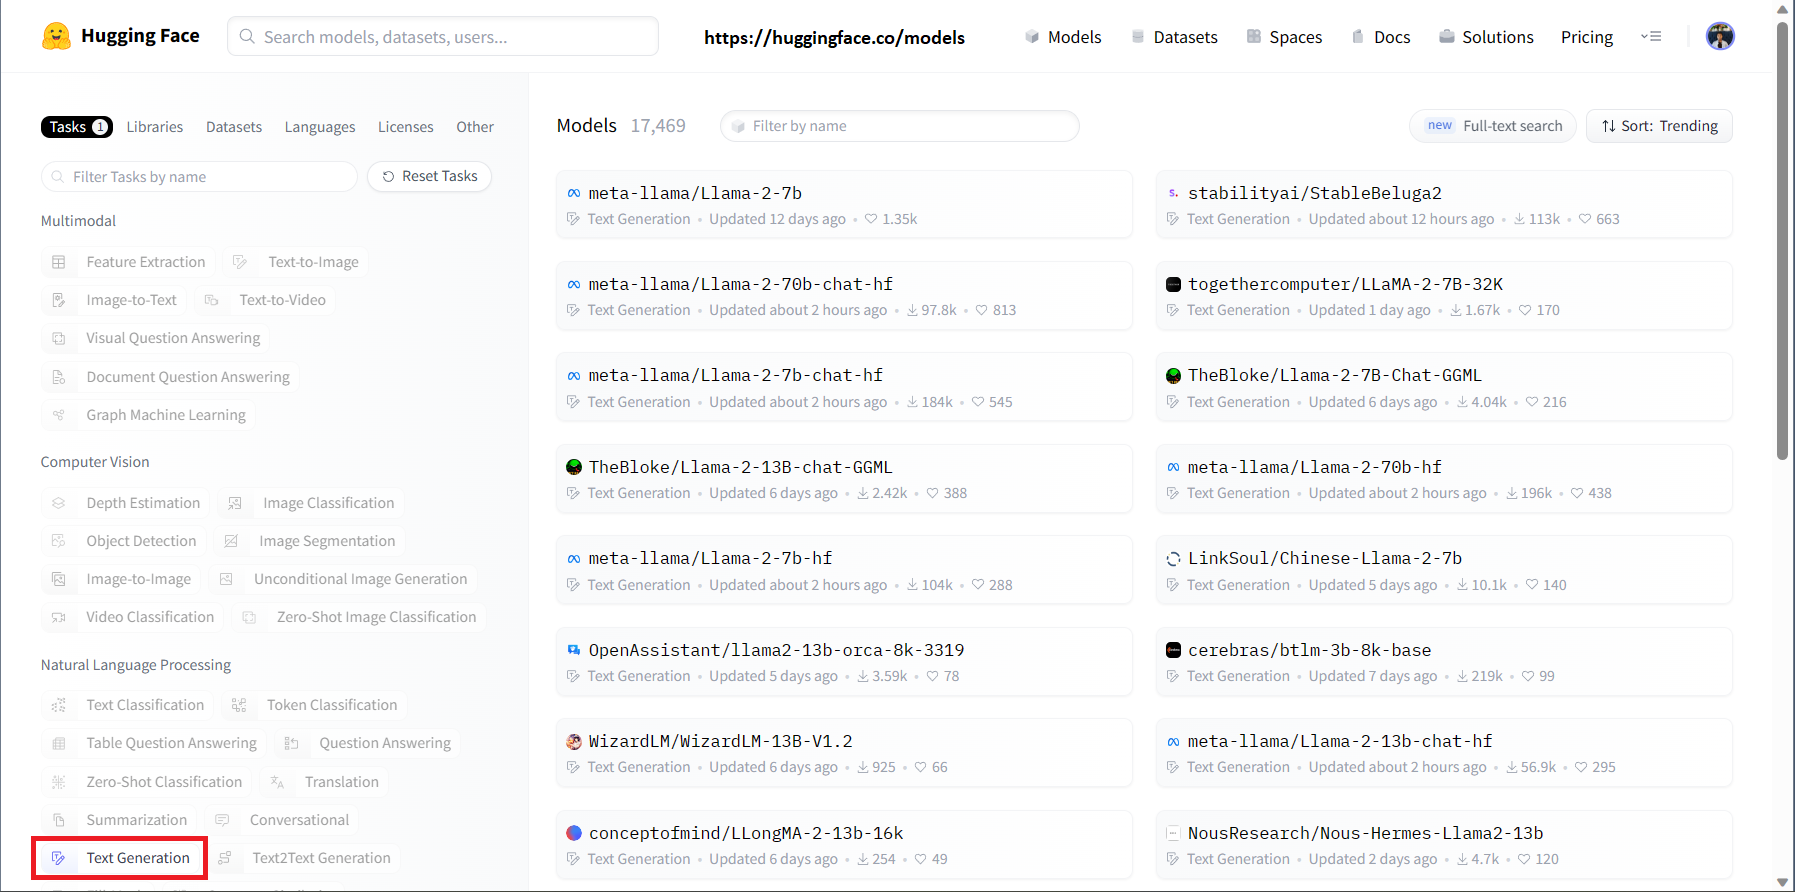The height and width of the screenshot is (892, 1795).
Task: Toggle the Text Classification filter
Action: point(127,705)
